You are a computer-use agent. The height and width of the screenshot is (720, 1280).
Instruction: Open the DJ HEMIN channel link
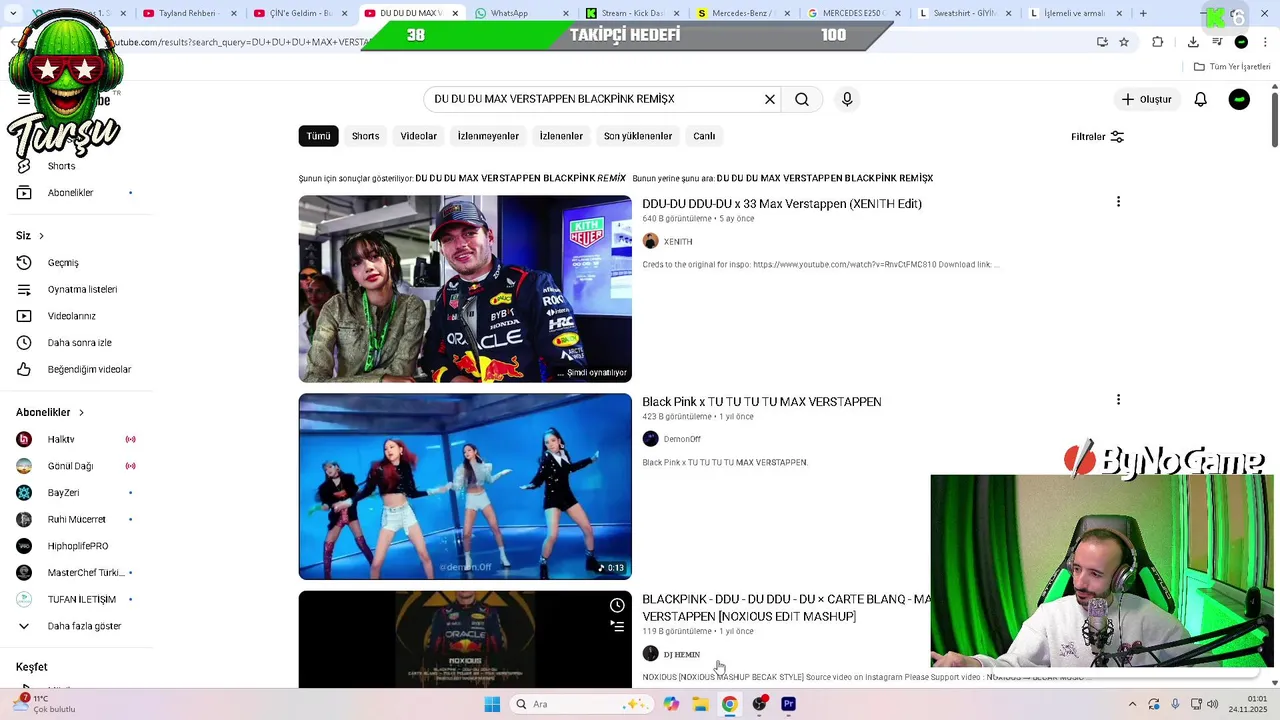pyautogui.click(x=681, y=654)
